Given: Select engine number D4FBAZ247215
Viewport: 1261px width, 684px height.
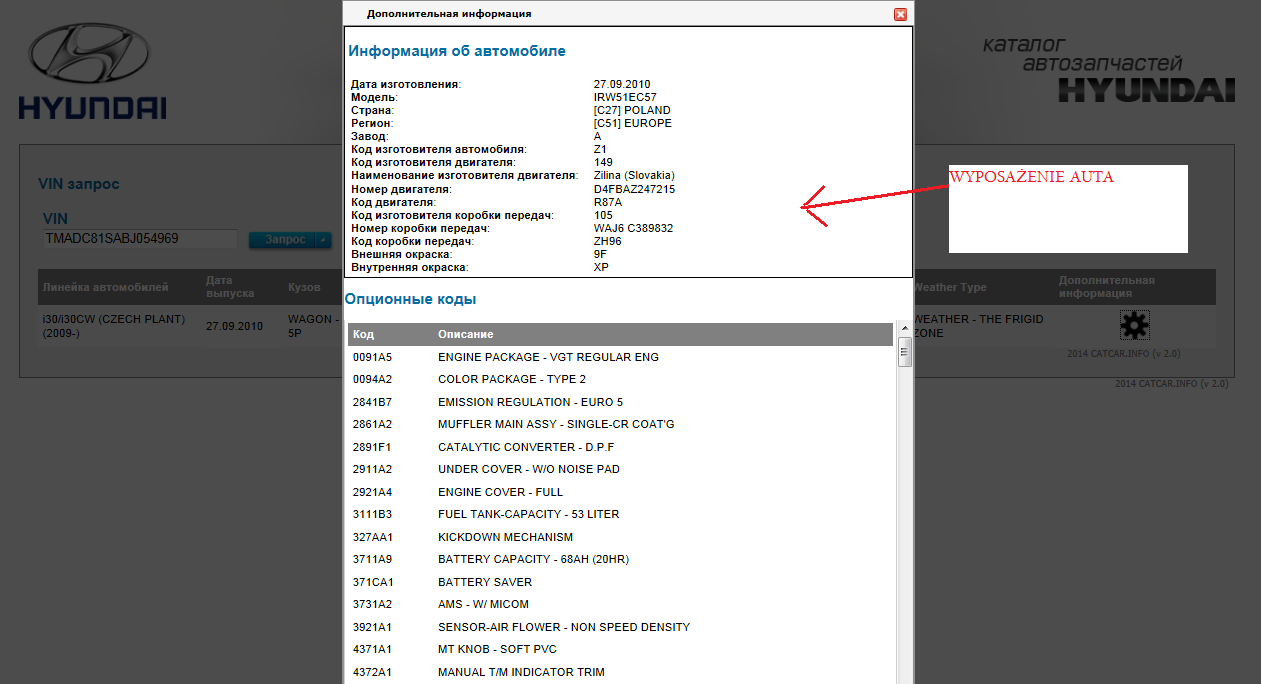Looking at the screenshot, I should 634,189.
